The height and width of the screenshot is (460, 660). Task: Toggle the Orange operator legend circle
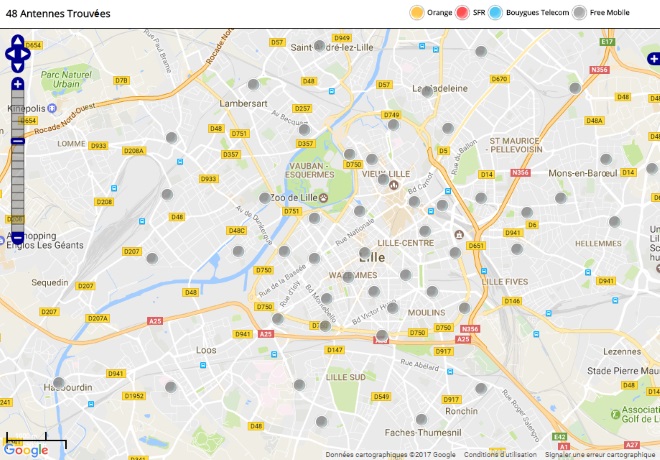click(x=417, y=13)
